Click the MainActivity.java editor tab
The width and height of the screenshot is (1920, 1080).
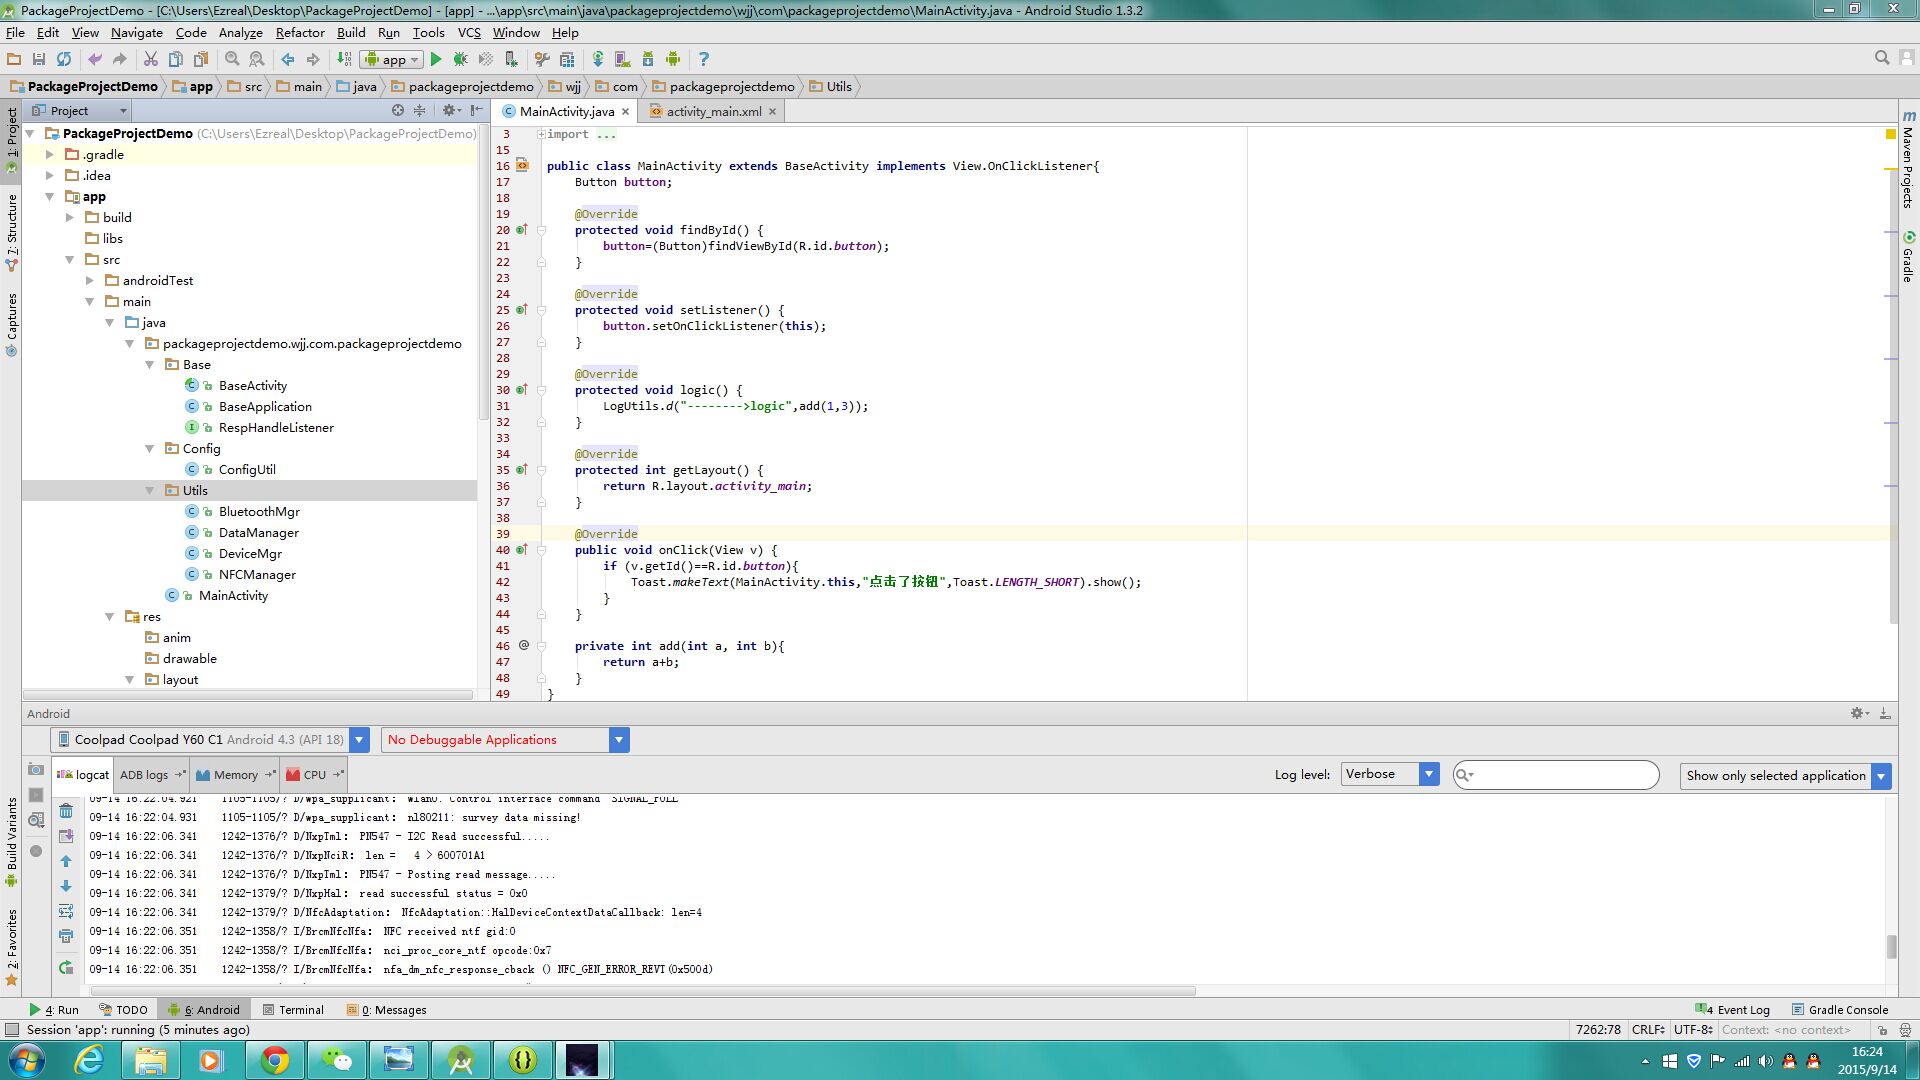point(567,111)
